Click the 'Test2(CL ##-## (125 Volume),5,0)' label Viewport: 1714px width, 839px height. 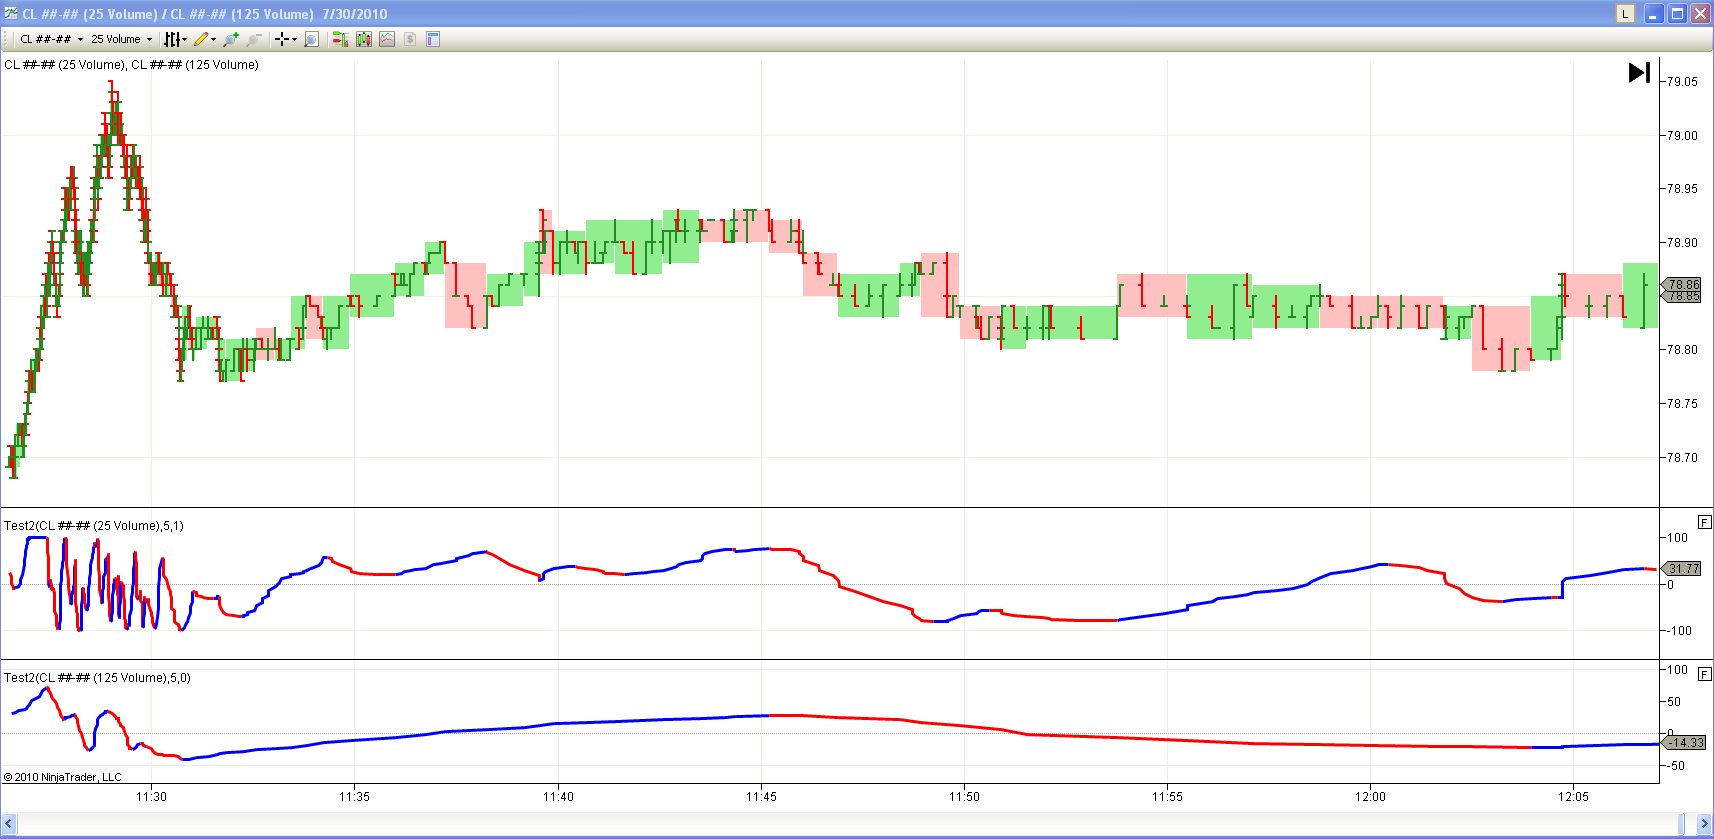tap(97, 678)
